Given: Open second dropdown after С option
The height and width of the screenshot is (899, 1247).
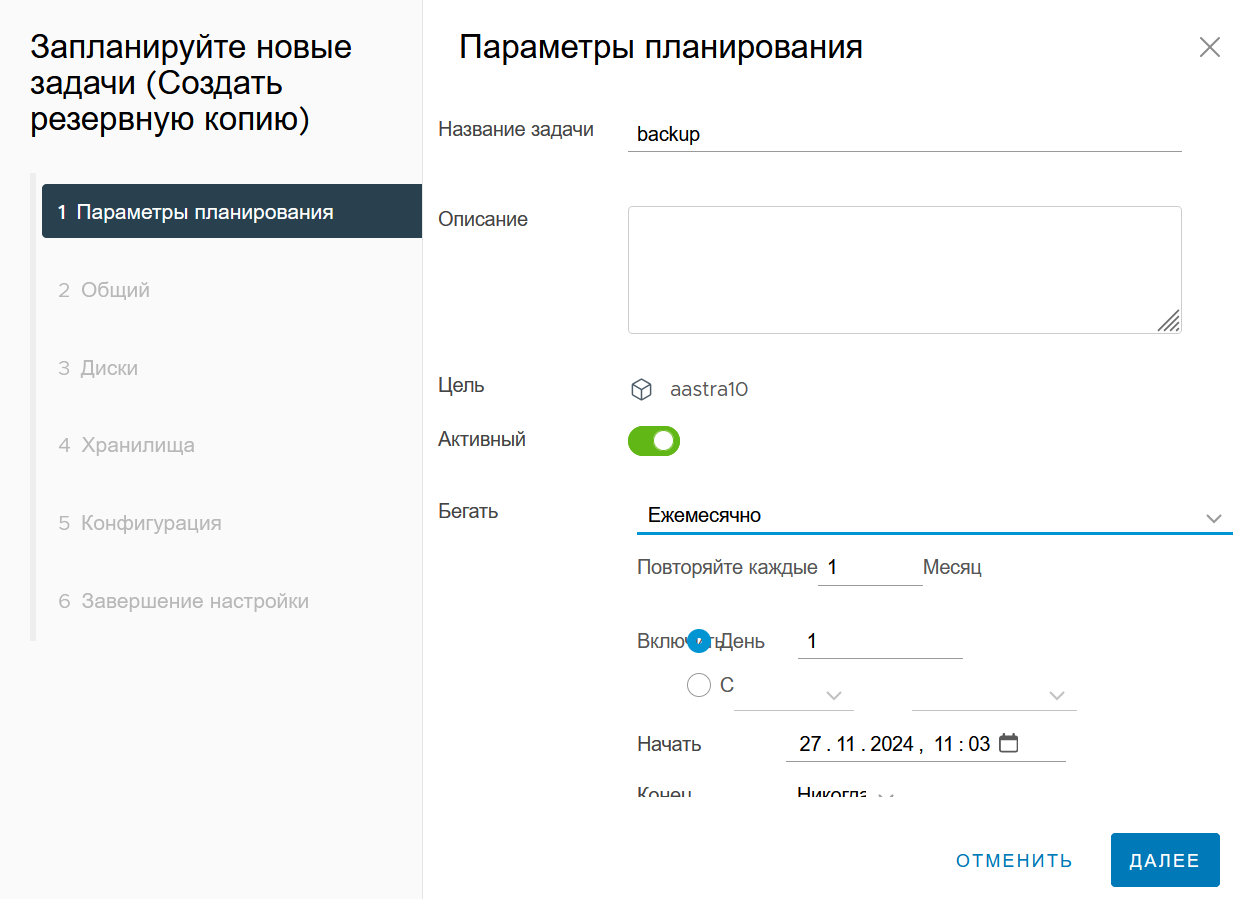Looking at the screenshot, I should tap(994, 693).
